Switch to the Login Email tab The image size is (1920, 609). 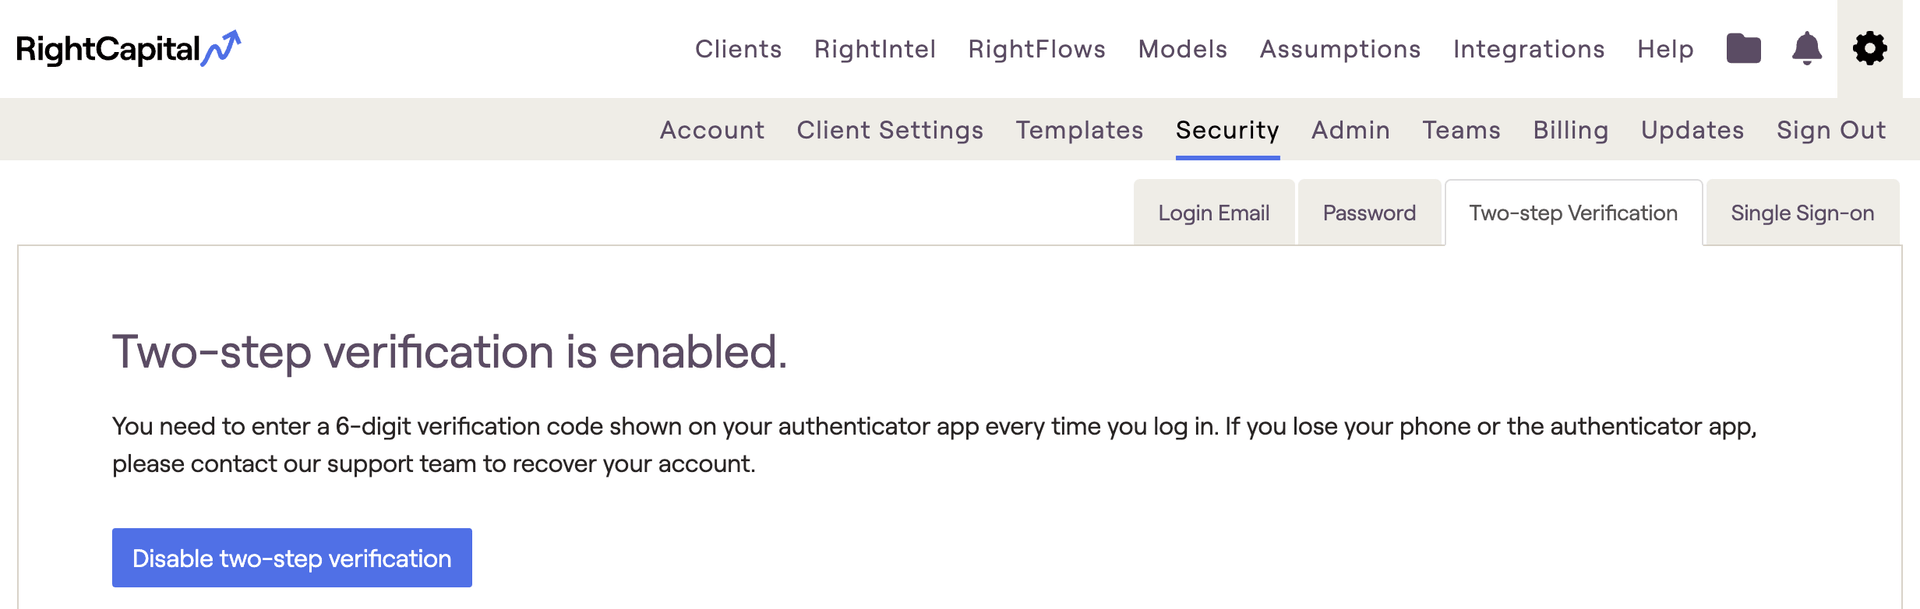(x=1214, y=213)
